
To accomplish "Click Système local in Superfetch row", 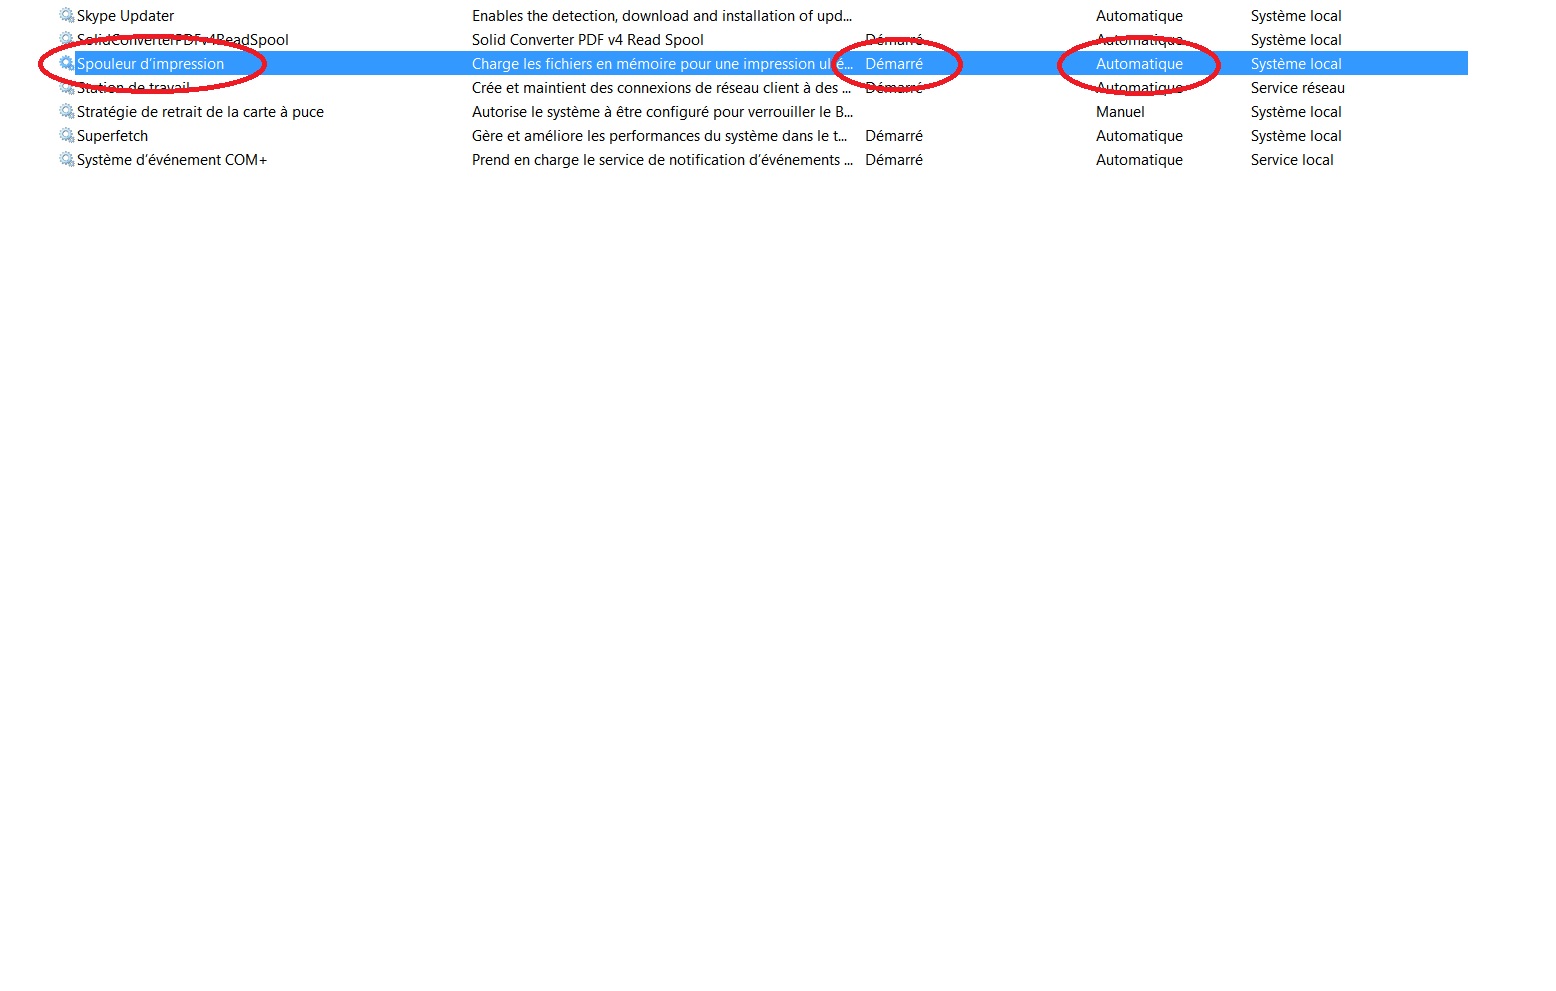I will click(1296, 136).
